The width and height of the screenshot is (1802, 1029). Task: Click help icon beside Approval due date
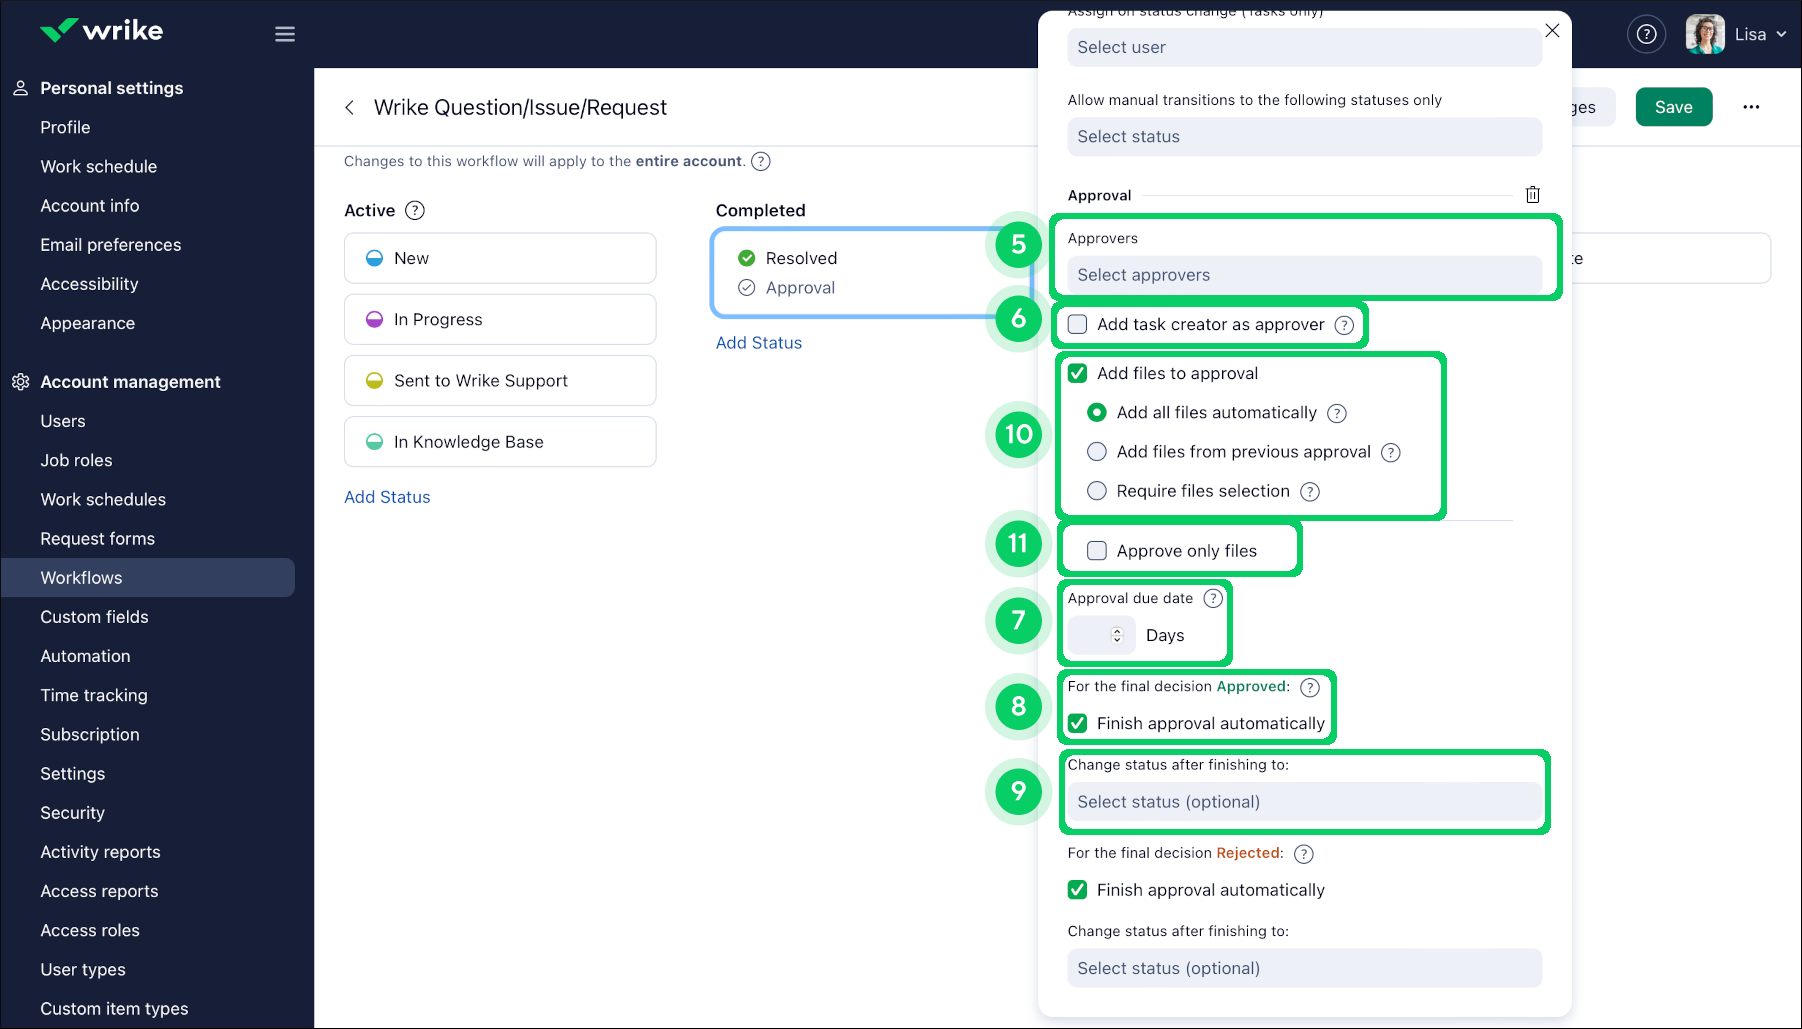click(x=1213, y=599)
